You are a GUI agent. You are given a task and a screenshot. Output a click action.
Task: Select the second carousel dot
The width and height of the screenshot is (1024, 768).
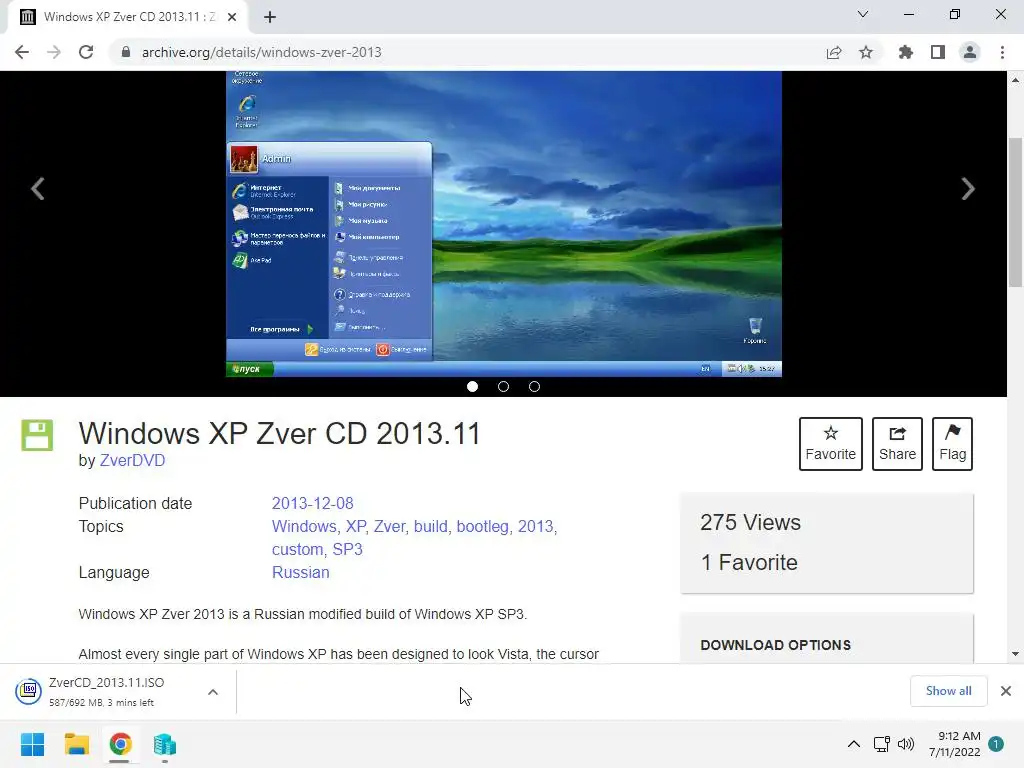[x=504, y=387]
